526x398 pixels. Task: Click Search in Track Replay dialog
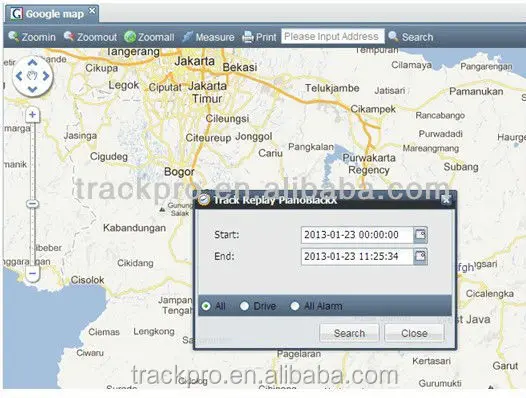tap(349, 333)
